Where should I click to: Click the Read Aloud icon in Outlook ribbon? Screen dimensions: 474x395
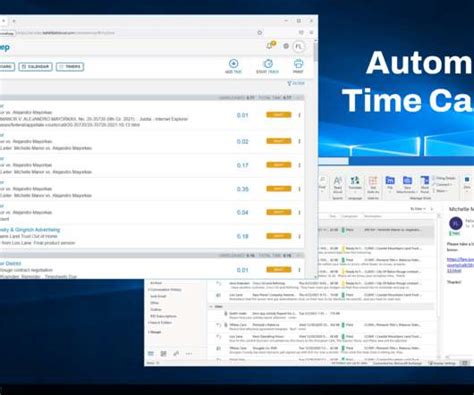[x=338, y=184]
